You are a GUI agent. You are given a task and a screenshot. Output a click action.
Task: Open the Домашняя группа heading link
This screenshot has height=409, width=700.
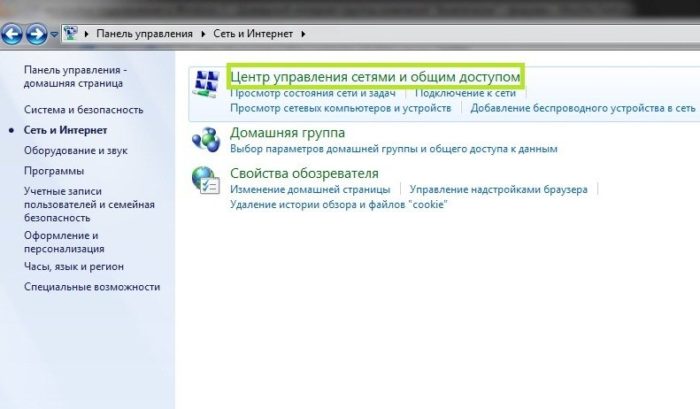tap(287, 132)
